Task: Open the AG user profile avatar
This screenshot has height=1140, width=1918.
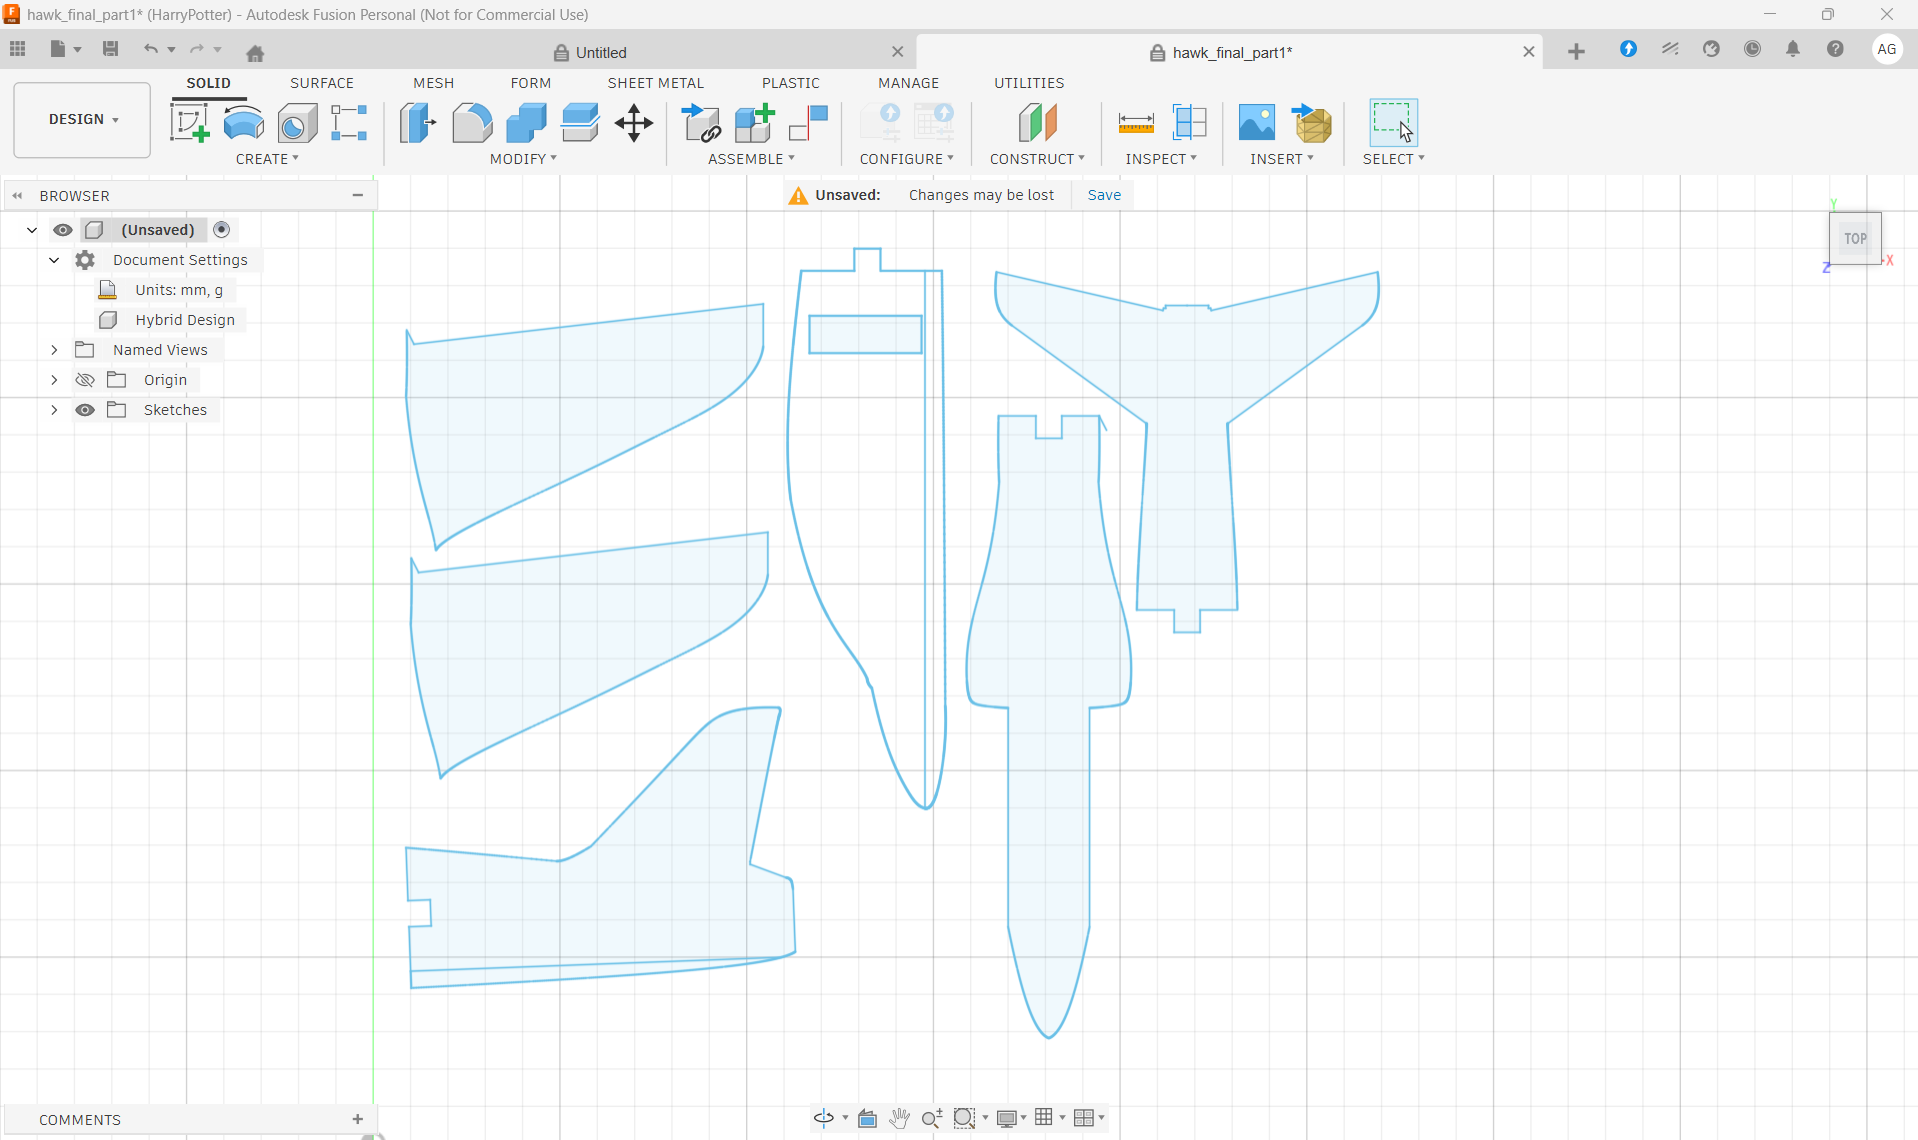Action: 1887,49
